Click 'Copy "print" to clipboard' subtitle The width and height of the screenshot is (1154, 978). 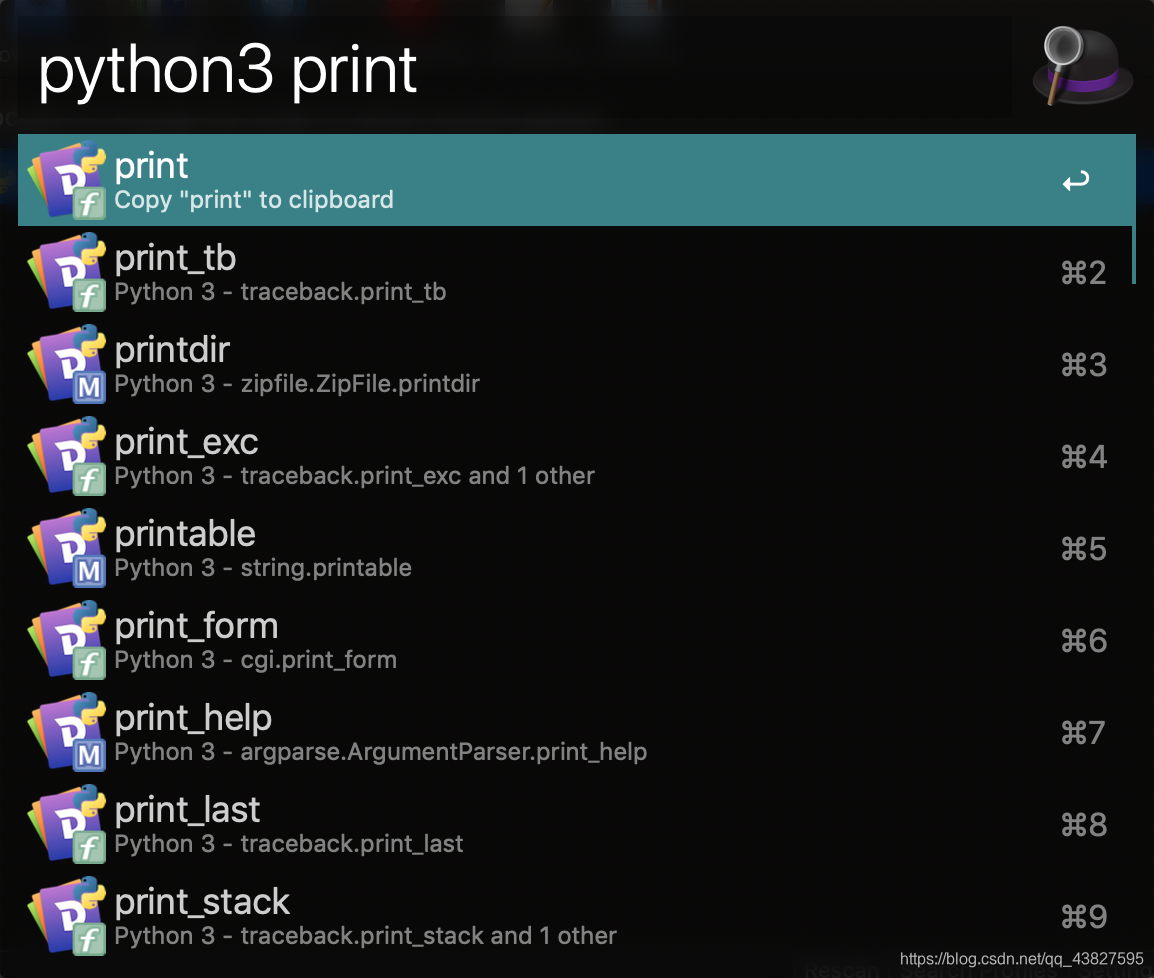pyautogui.click(x=254, y=200)
